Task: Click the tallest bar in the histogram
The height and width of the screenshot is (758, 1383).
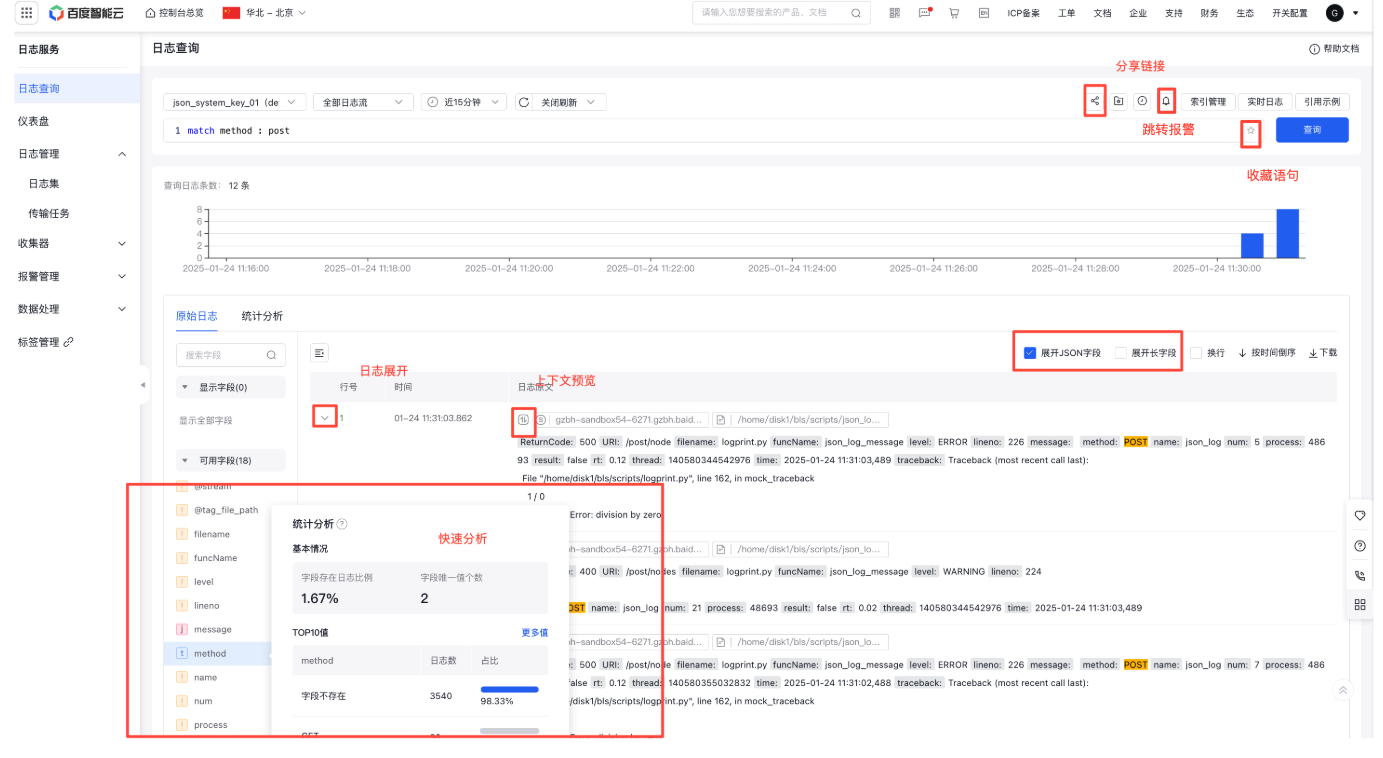Action: pos(1288,234)
